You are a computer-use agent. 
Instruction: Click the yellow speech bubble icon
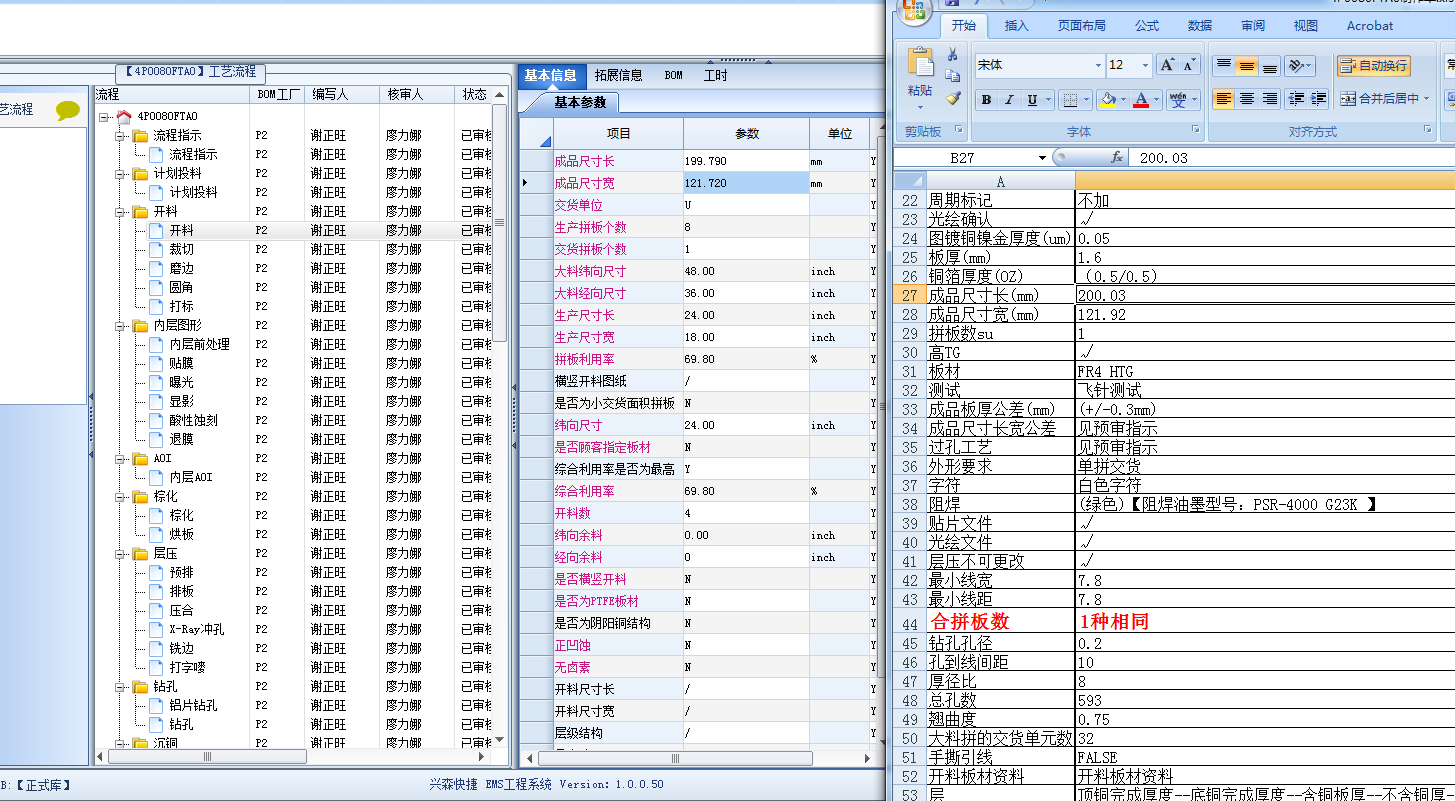[67, 110]
